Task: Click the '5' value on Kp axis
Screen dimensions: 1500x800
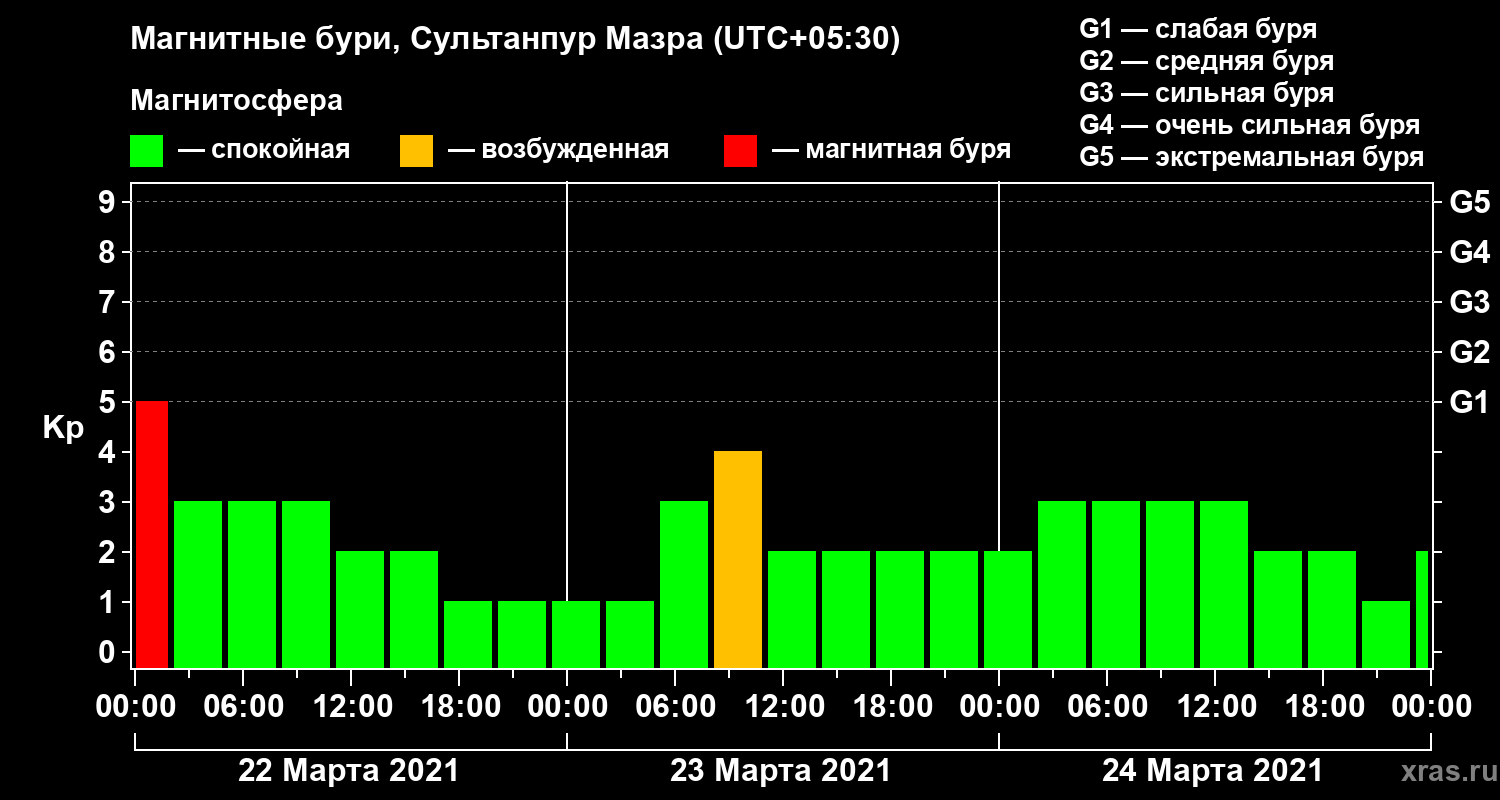Action: coord(109,403)
